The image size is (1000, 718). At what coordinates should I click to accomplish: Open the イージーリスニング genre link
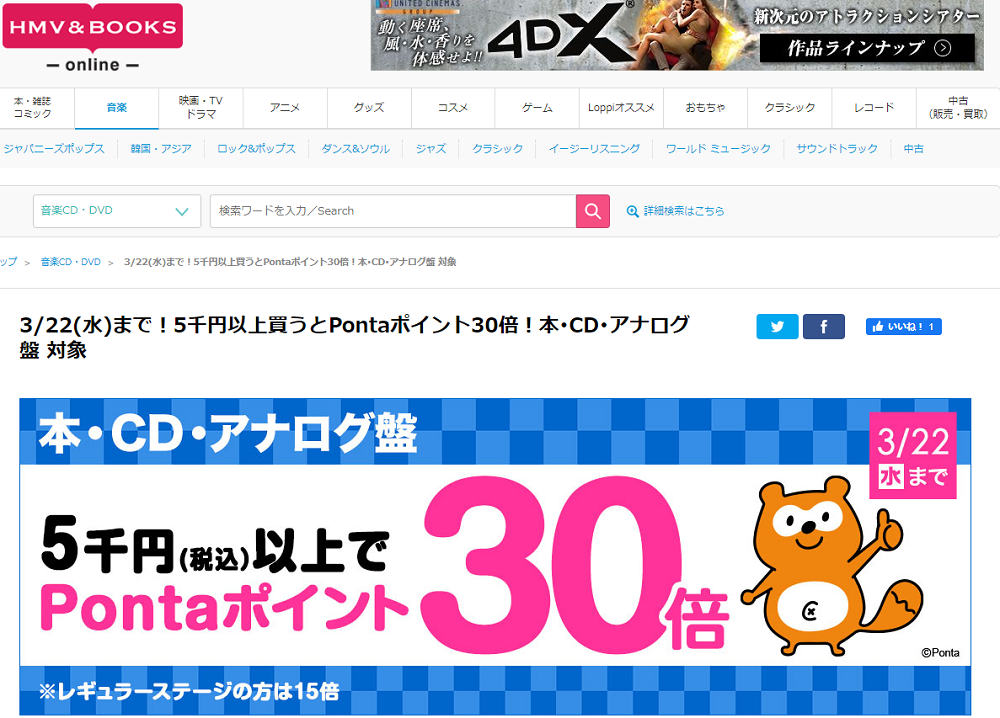coord(594,149)
